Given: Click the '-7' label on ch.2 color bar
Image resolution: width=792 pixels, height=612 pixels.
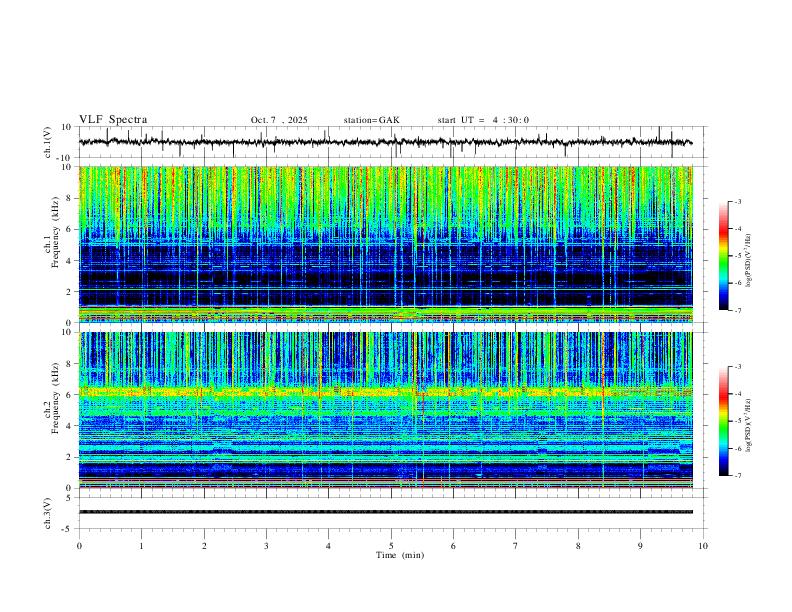Looking at the screenshot, I should pyautogui.click(x=737, y=476).
